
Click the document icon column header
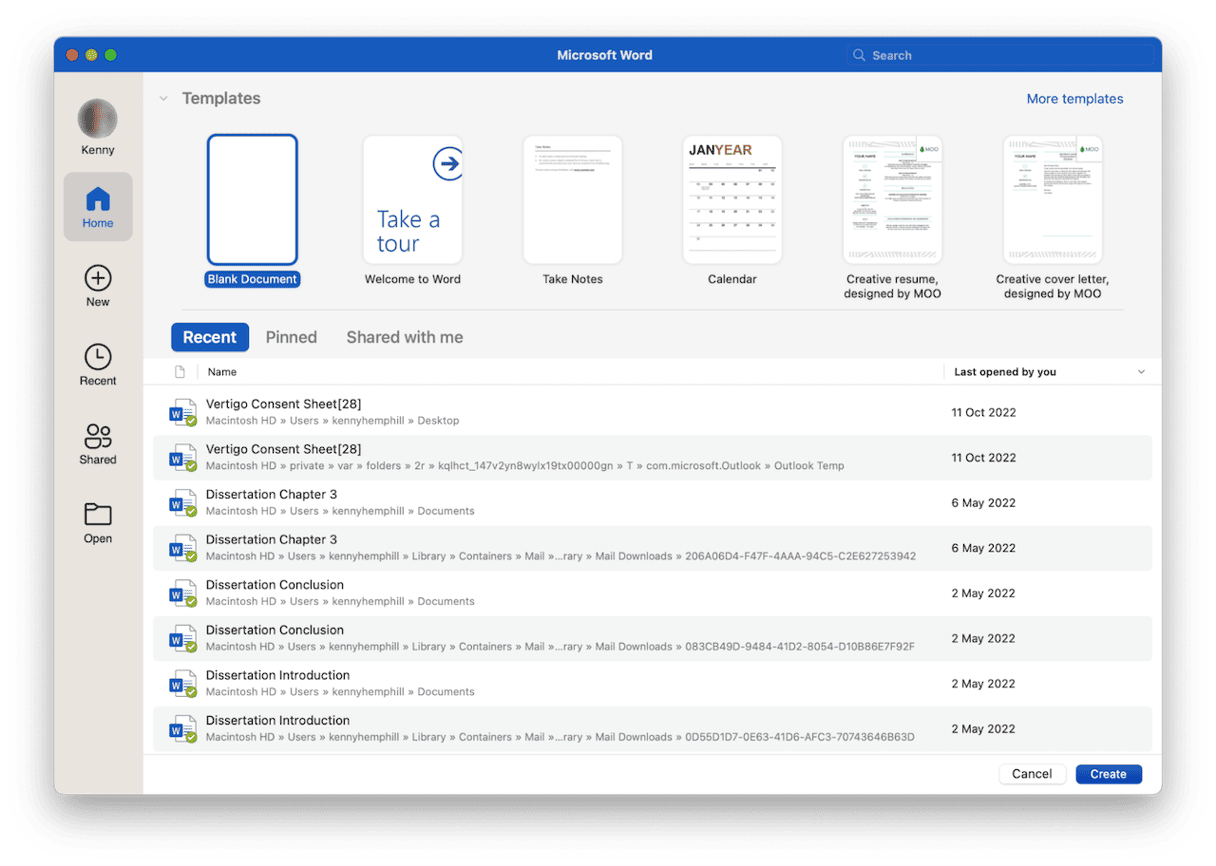180,372
